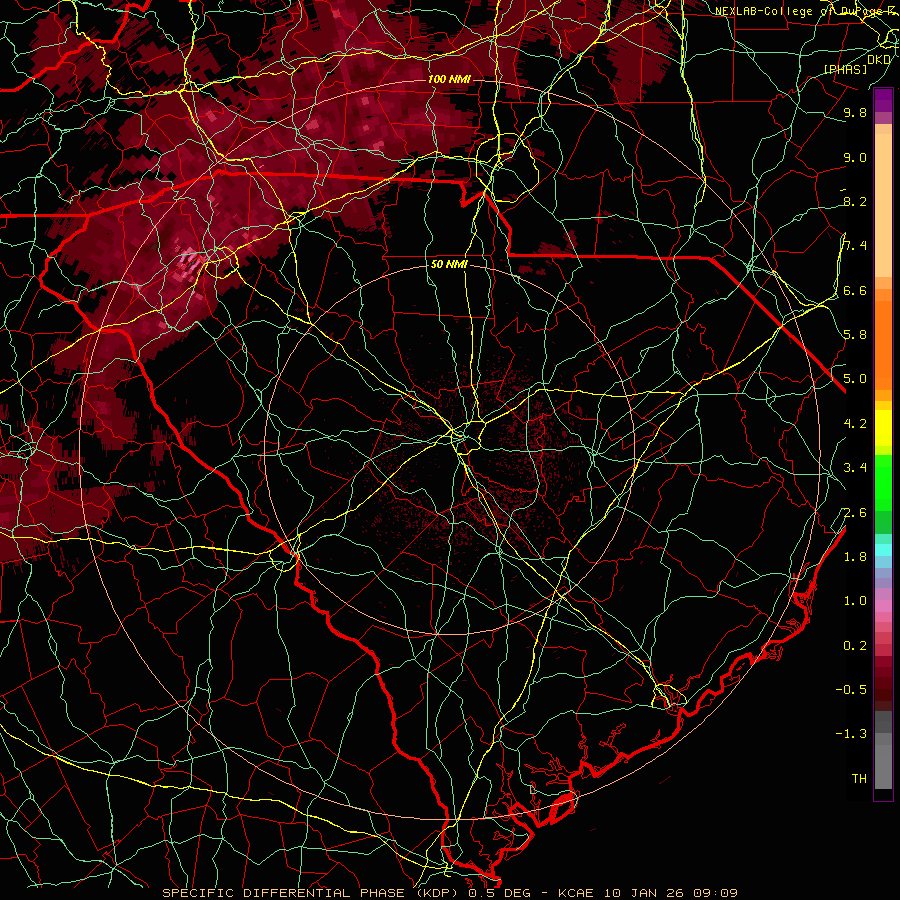
Task: Click the 5.0 value on the color scale
Action: click(x=855, y=379)
